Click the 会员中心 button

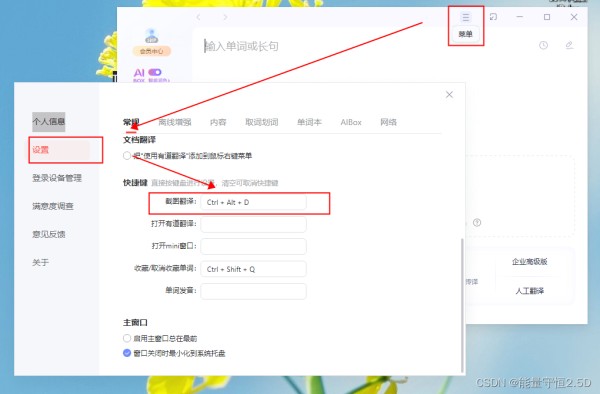152,51
